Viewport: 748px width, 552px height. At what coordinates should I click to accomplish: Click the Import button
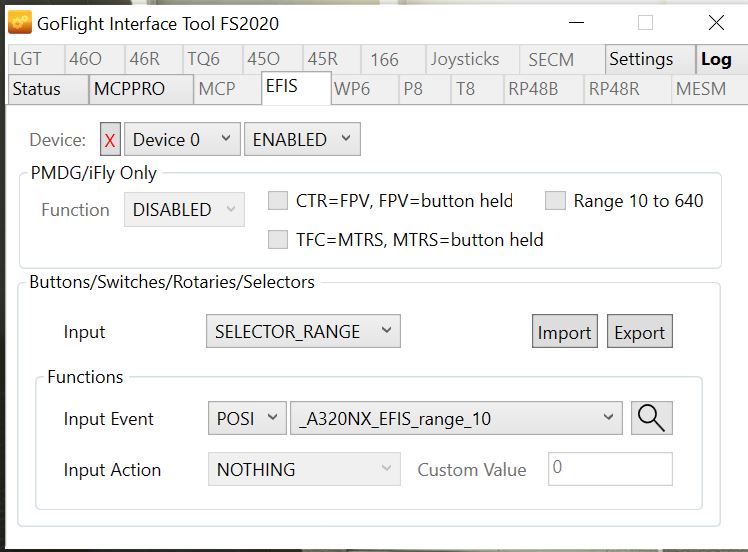564,332
